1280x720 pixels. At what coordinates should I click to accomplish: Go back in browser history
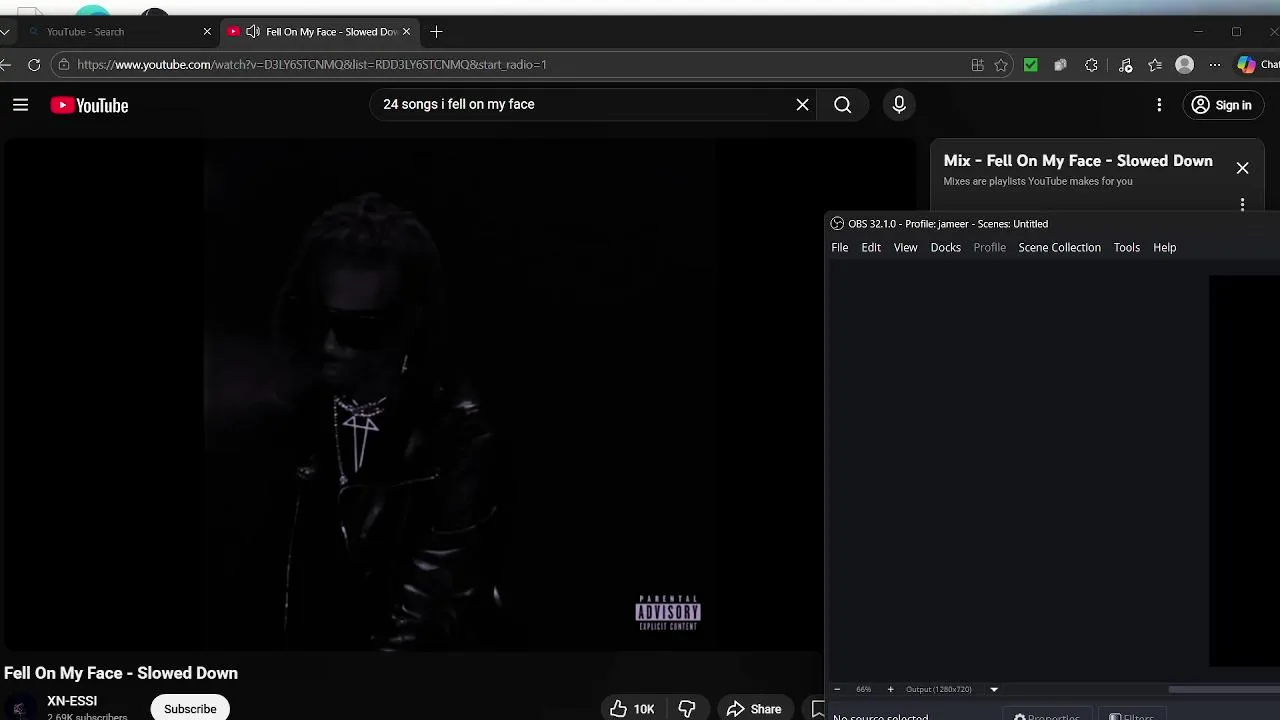click(5, 65)
